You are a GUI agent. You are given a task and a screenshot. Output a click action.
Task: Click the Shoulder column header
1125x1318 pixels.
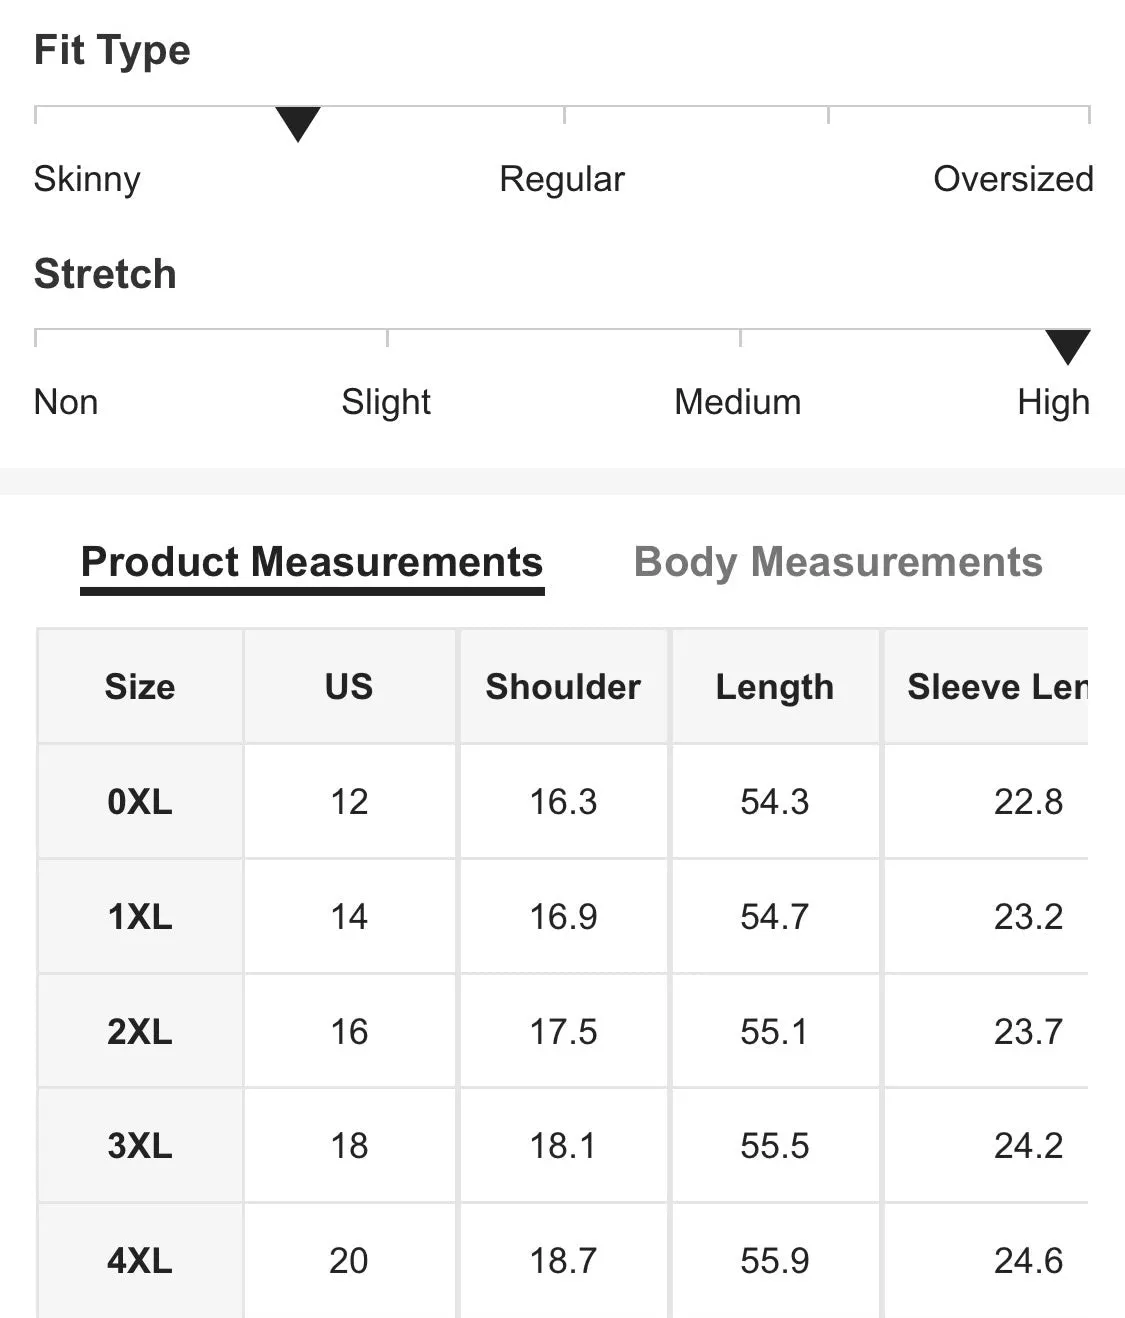(563, 687)
